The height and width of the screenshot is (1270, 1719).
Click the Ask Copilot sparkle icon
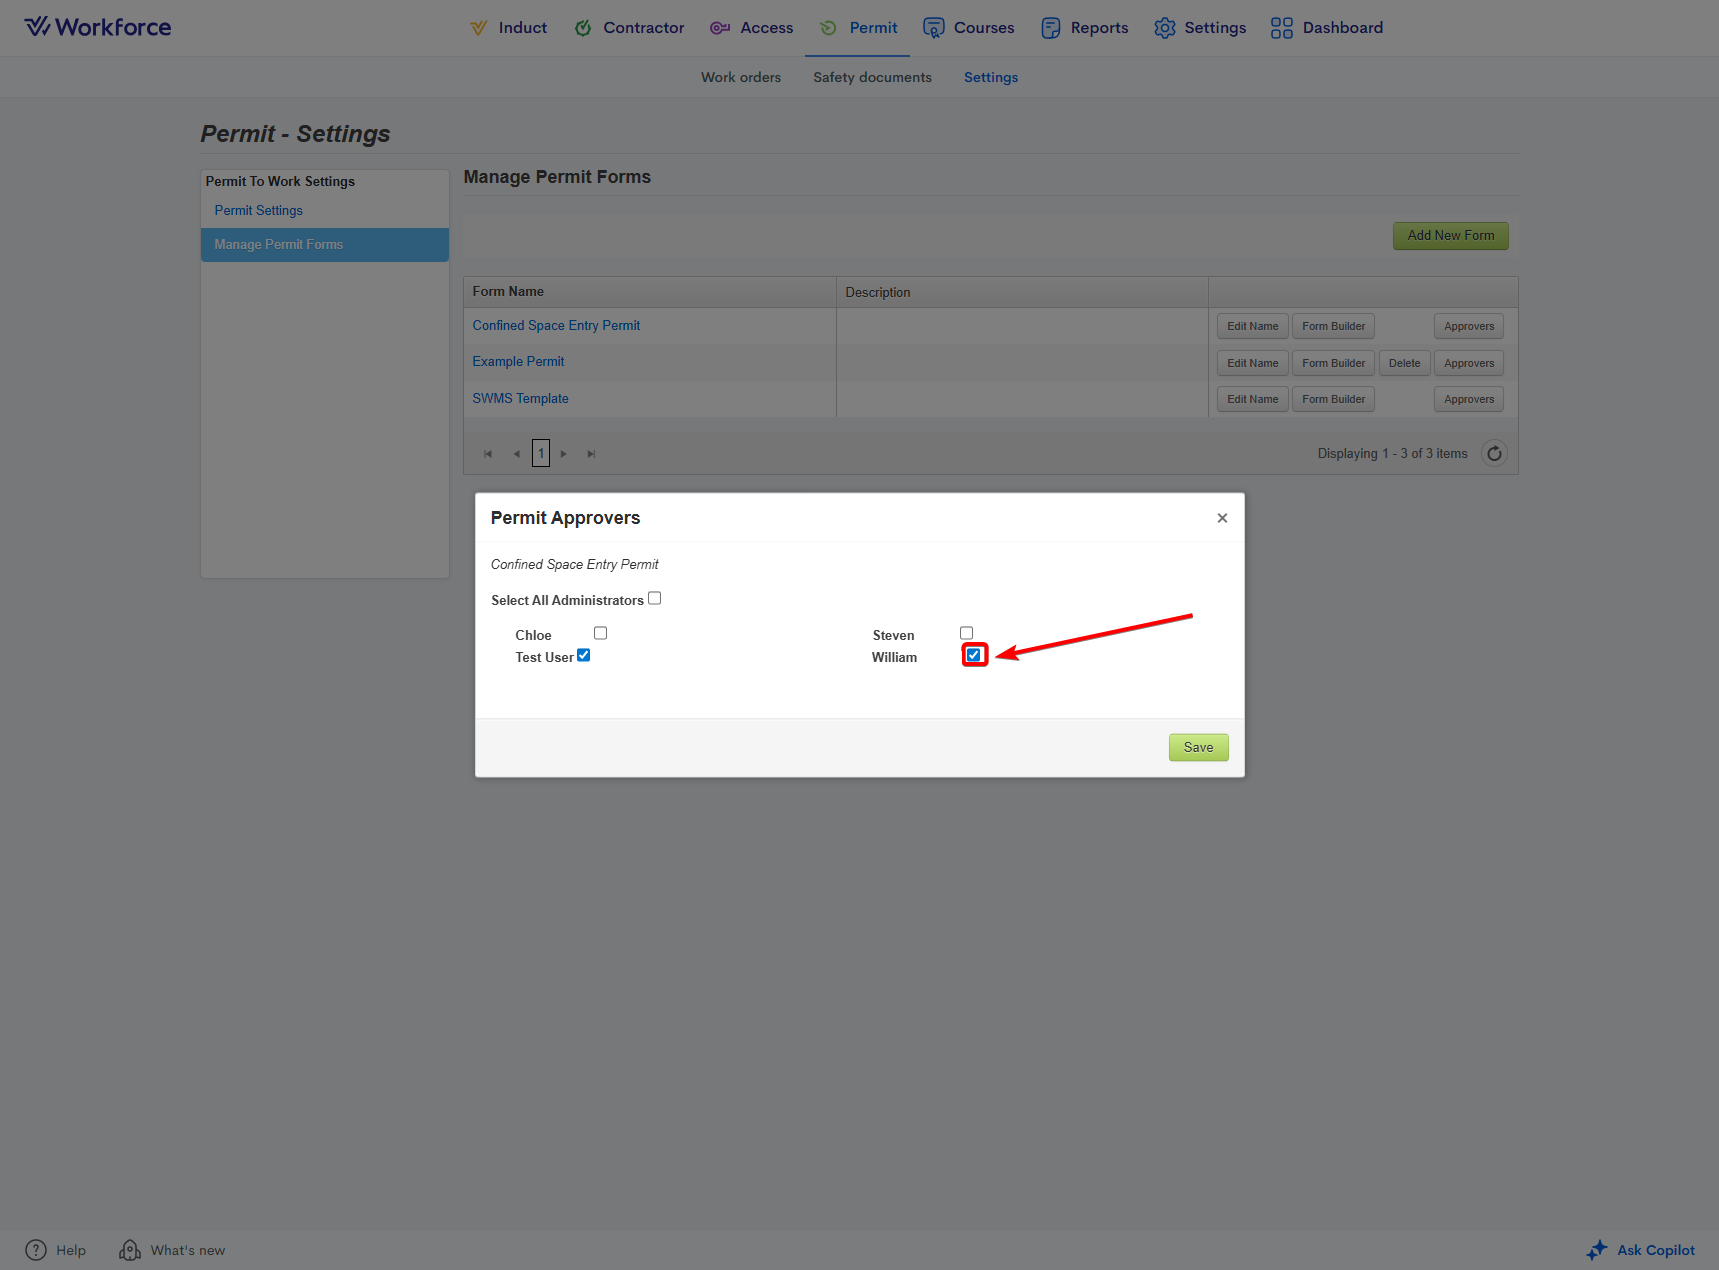(x=1597, y=1250)
